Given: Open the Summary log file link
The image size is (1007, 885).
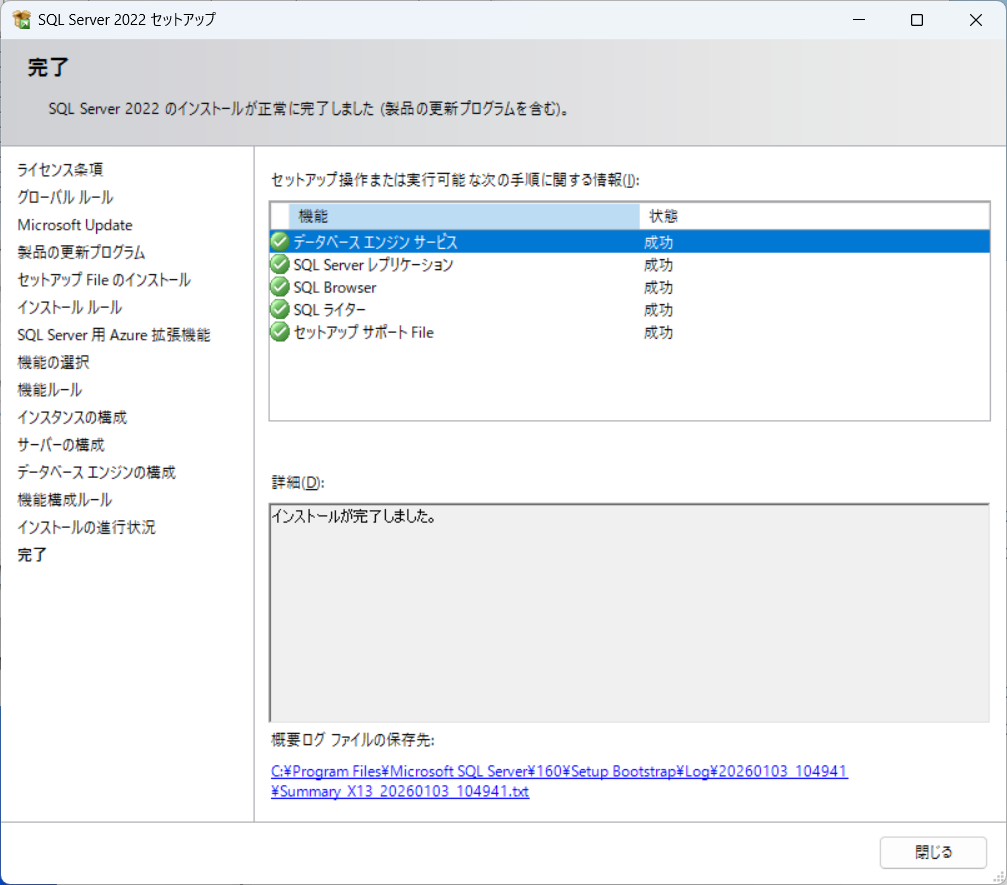Looking at the screenshot, I should coord(559,781).
